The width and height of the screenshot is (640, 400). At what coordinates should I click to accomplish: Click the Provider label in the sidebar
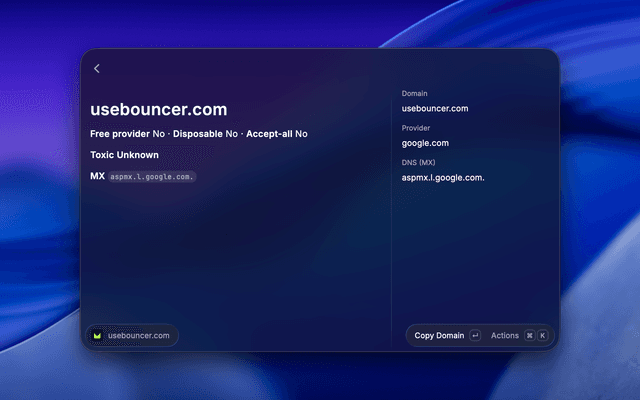pyautogui.click(x=416, y=128)
